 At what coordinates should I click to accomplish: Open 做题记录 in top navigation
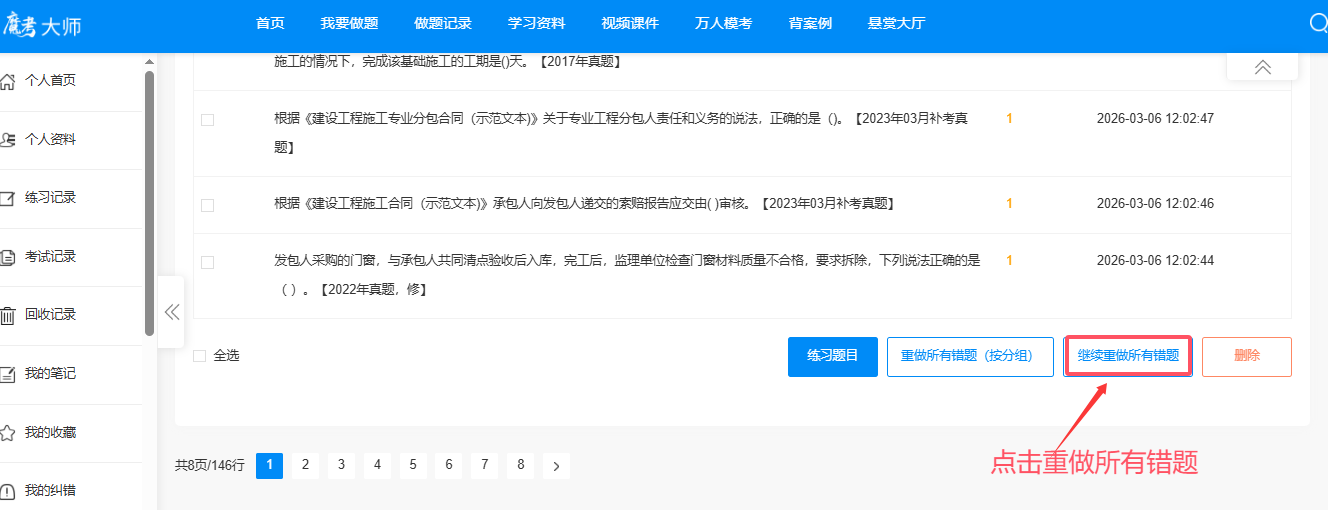click(443, 23)
